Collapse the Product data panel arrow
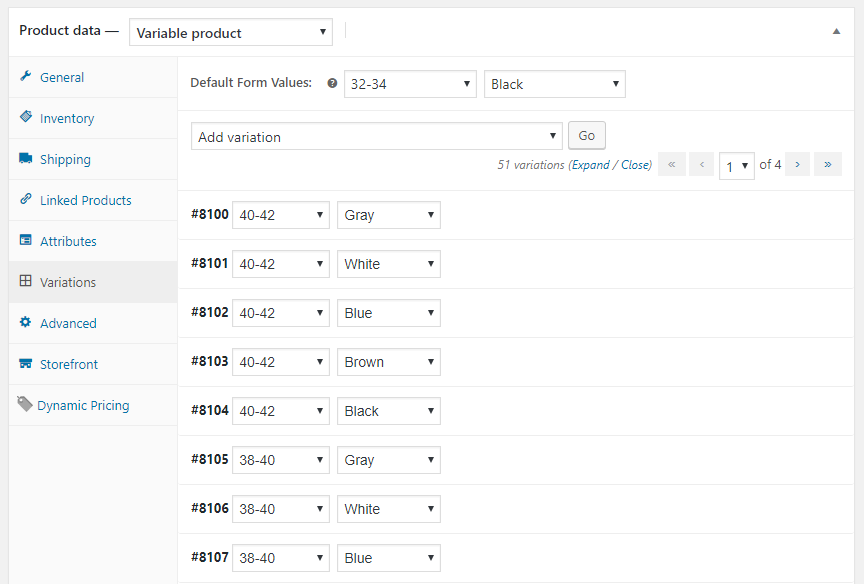 click(x=836, y=31)
